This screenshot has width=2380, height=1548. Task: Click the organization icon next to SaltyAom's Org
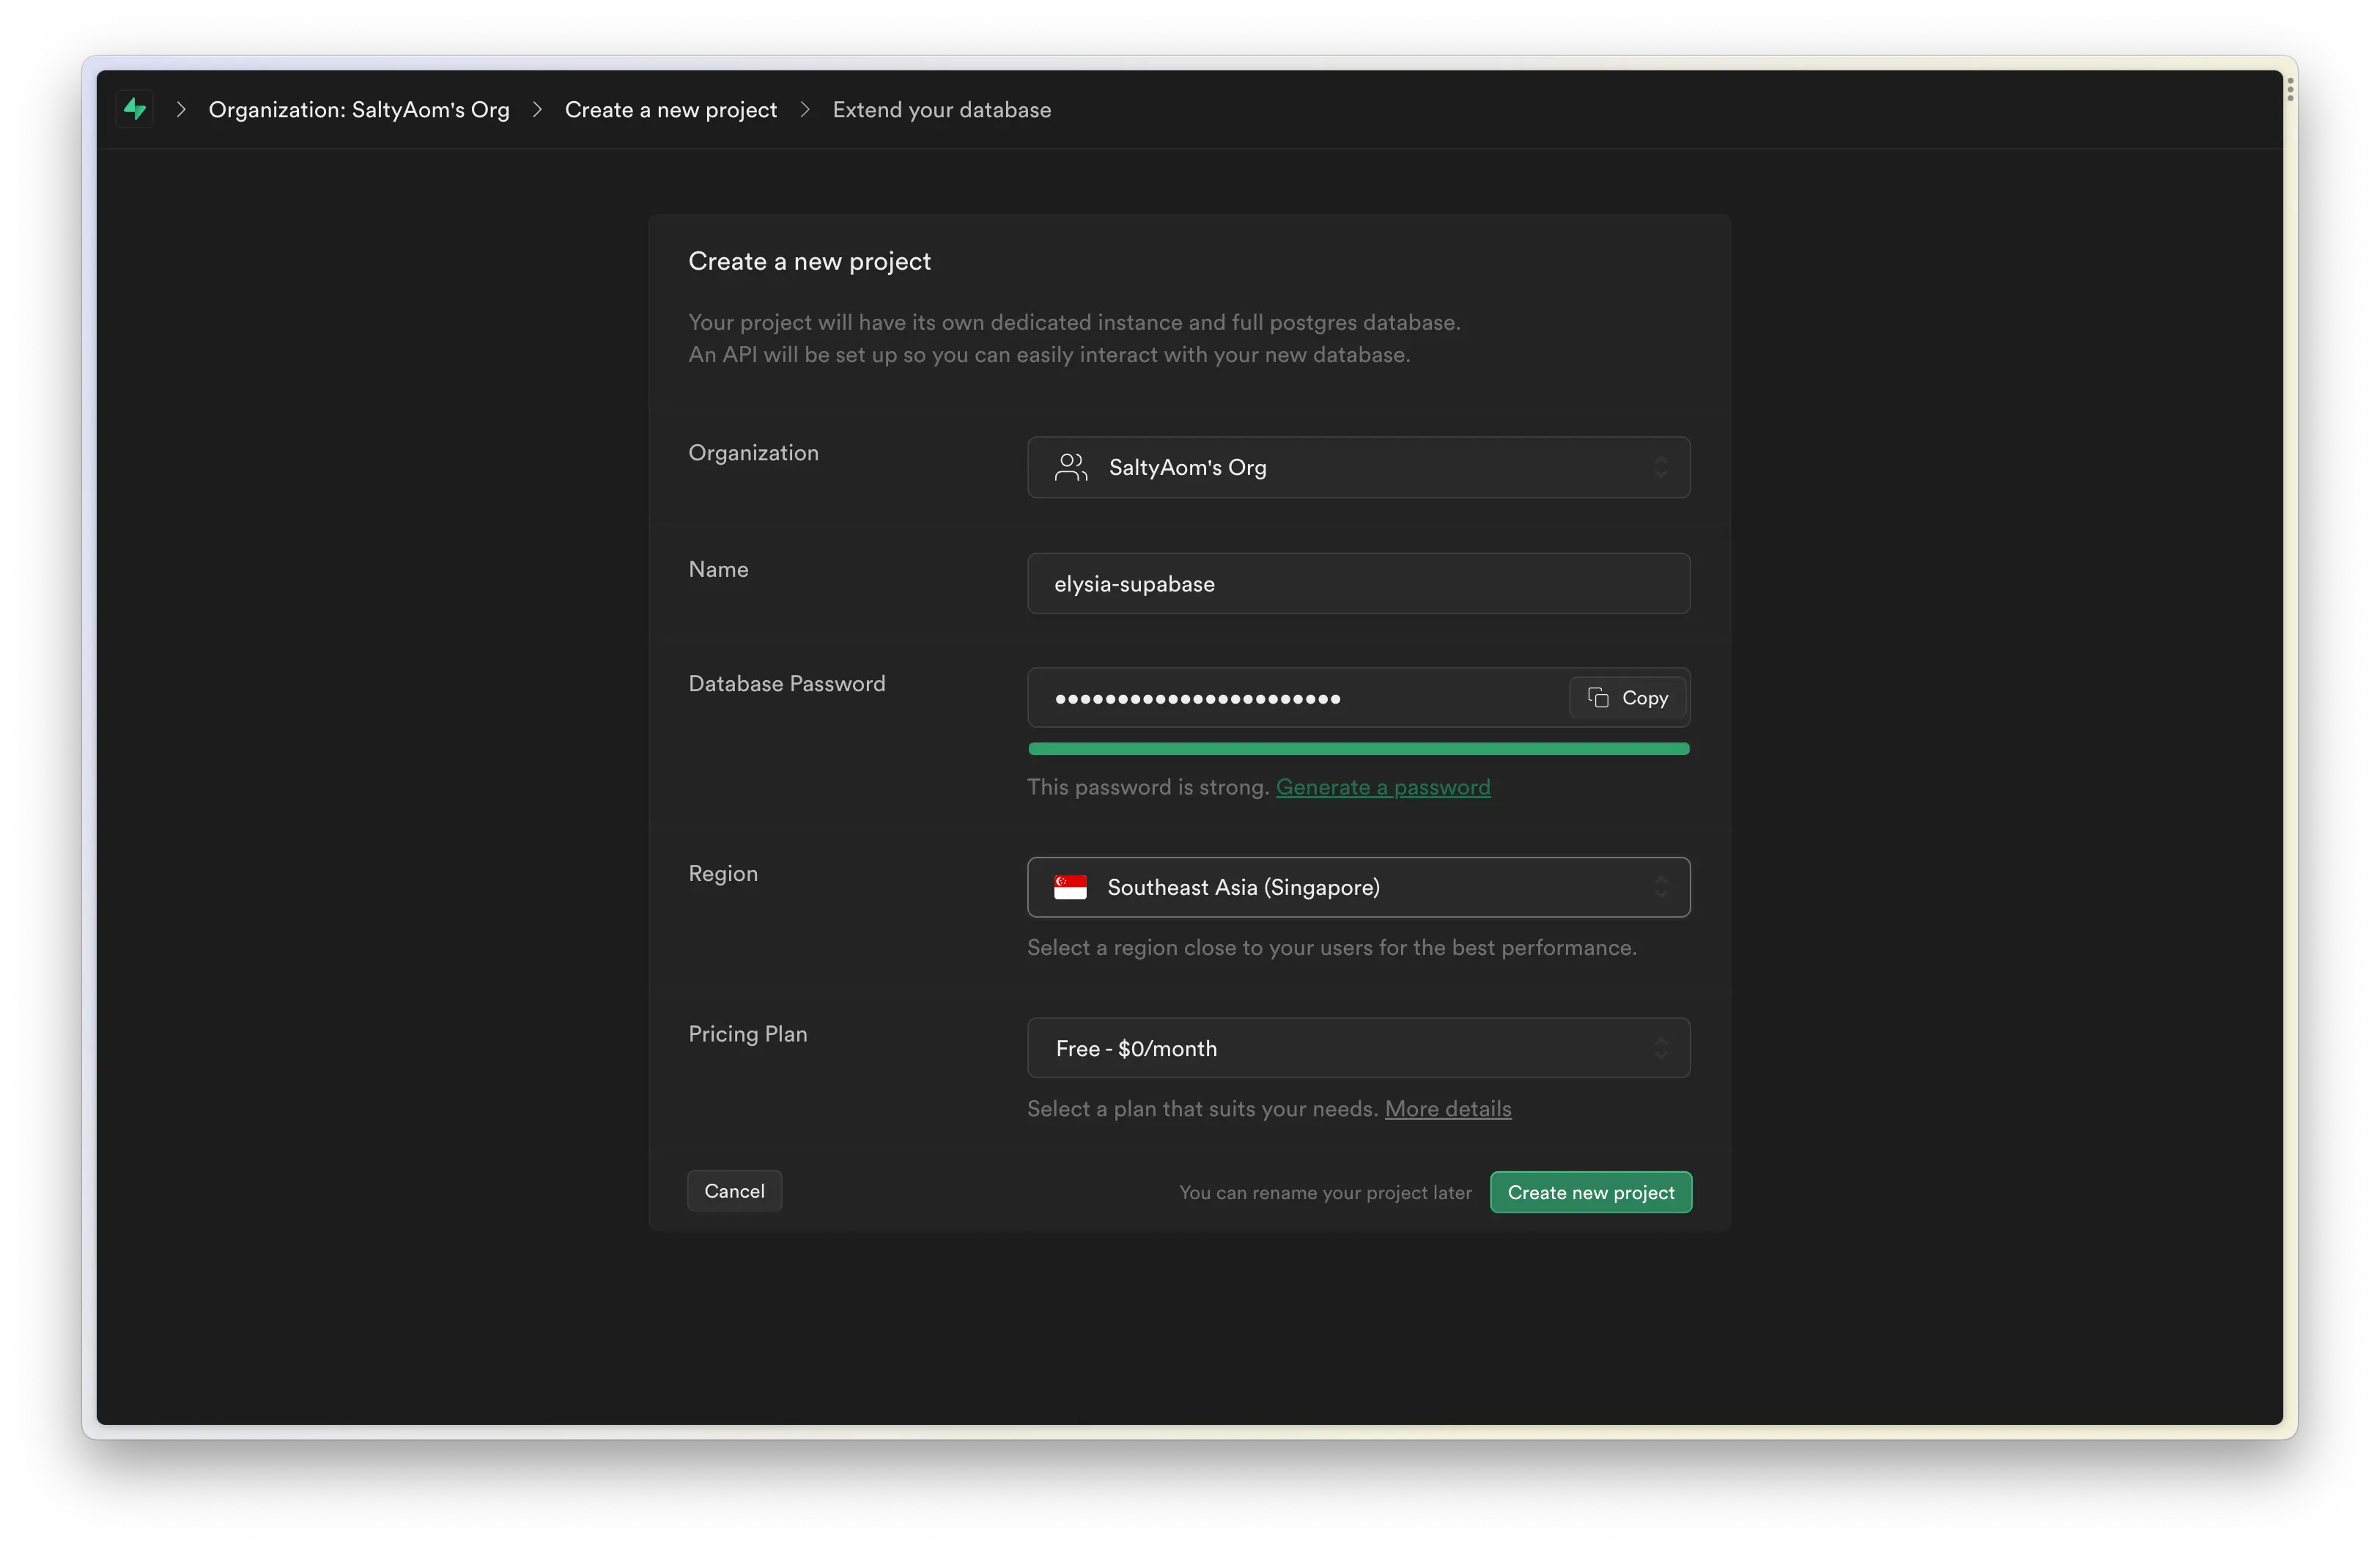tap(1071, 467)
